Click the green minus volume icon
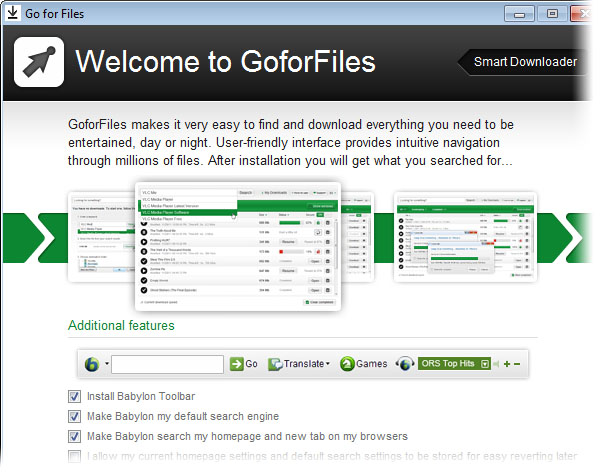 click(x=517, y=364)
